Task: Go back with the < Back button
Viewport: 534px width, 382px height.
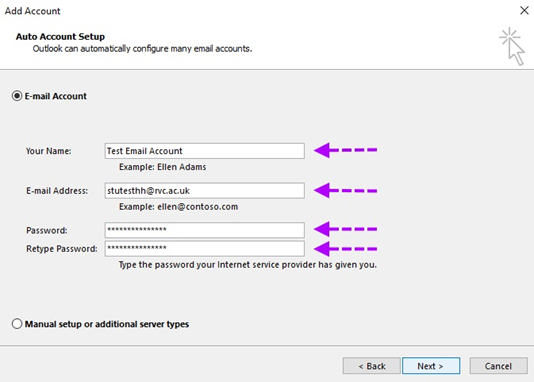Action: (x=372, y=366)
